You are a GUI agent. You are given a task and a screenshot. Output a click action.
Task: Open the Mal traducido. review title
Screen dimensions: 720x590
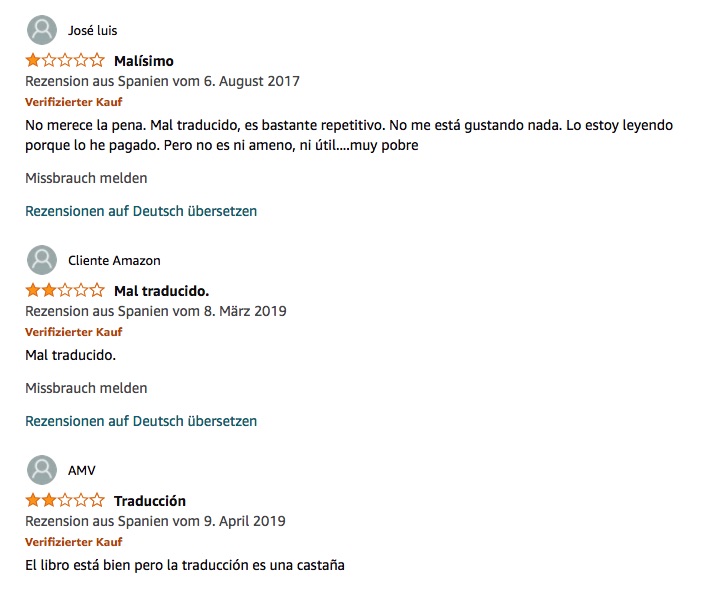click(x=161, y=291)
